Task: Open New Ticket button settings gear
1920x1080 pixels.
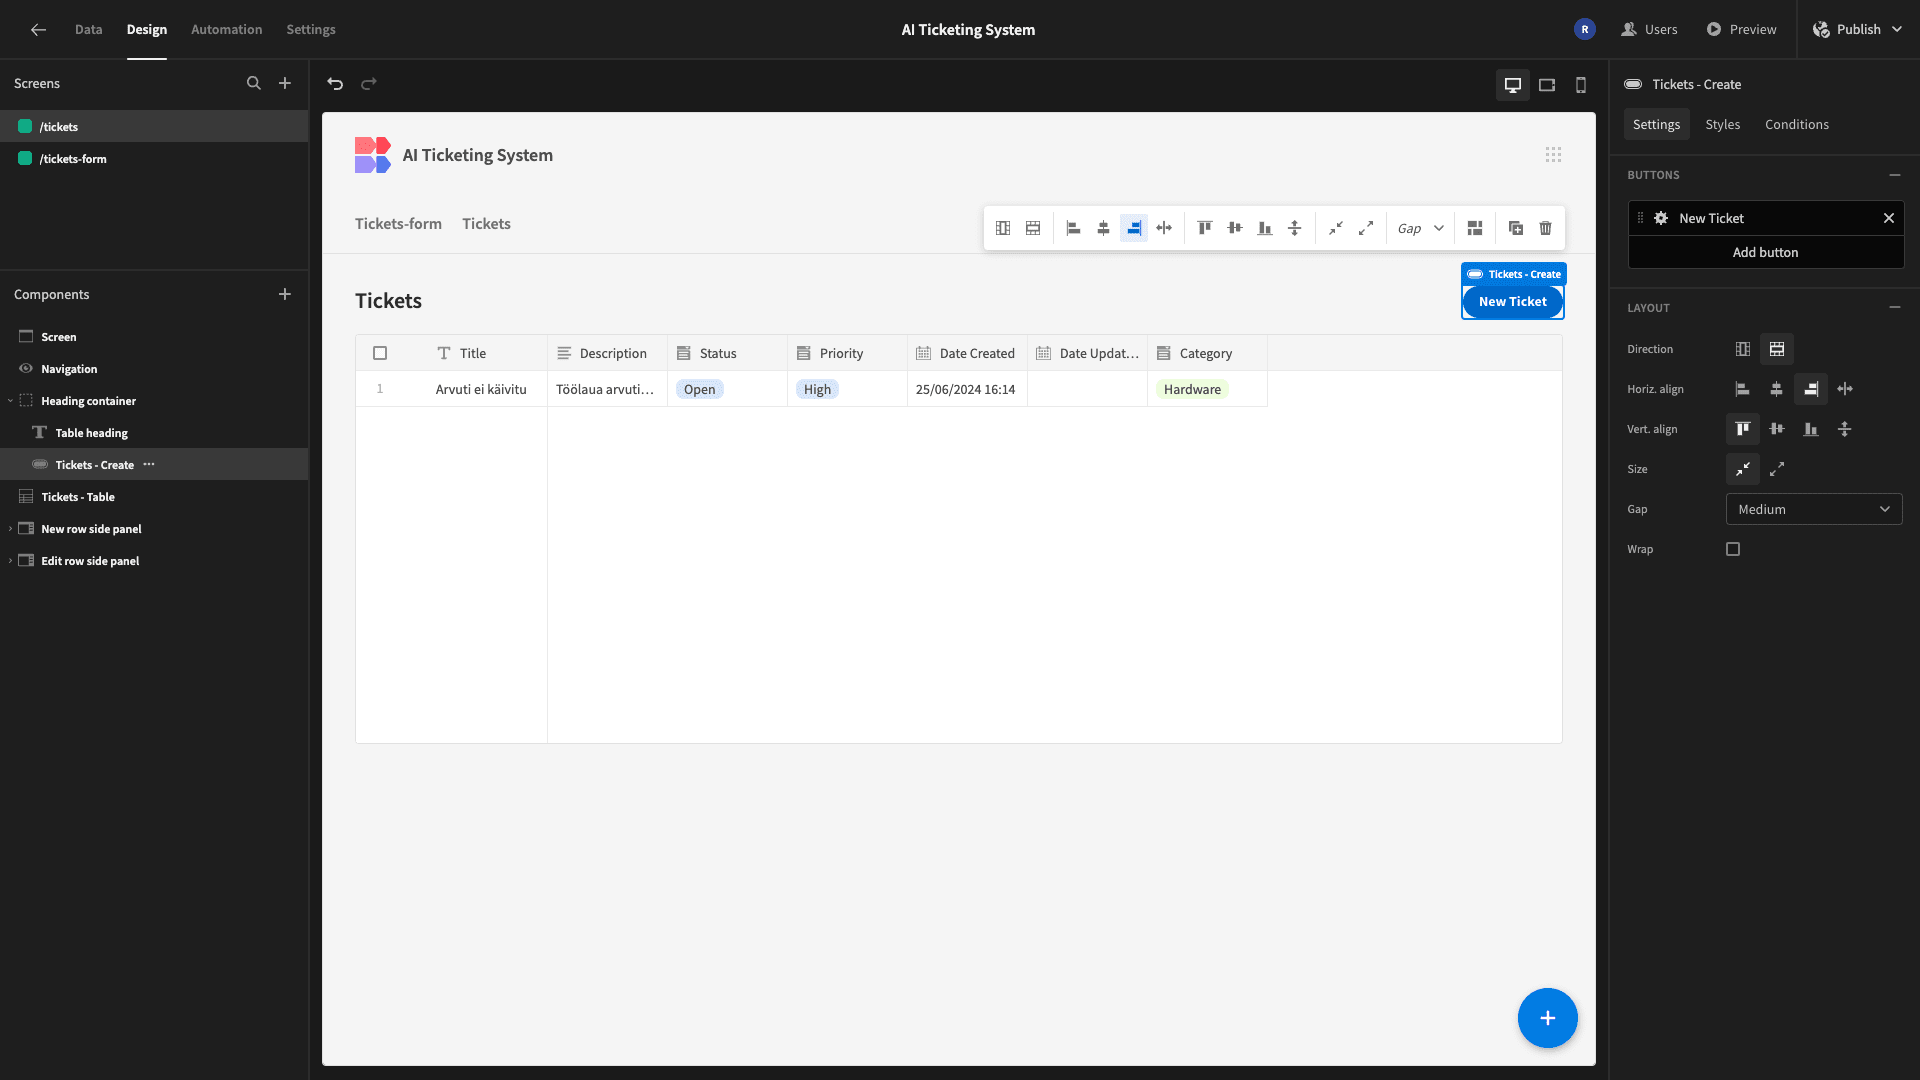Action: [1661, 218]
